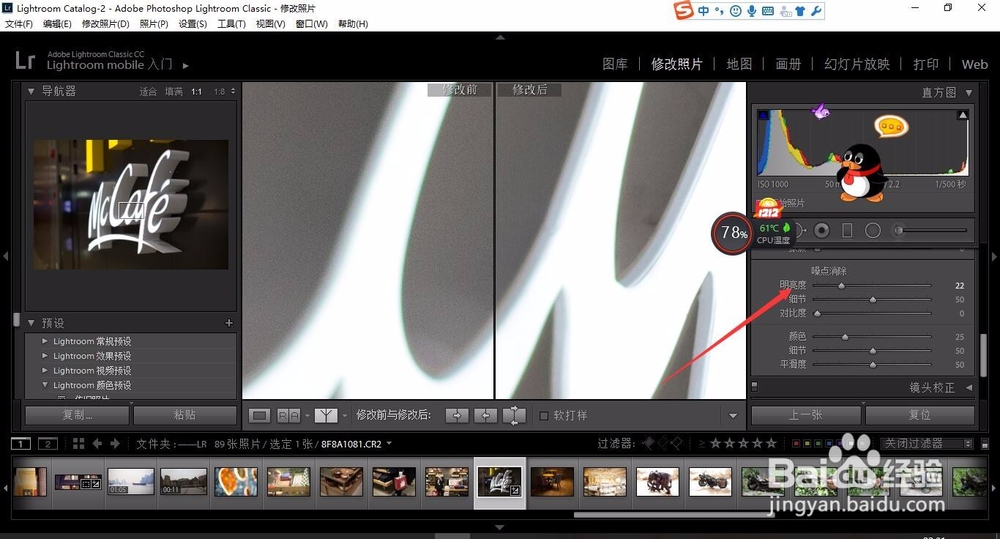Click the 粘贴 button
Screen dimensions: 1000x539
pyautogui.click(x=184, y=415)
